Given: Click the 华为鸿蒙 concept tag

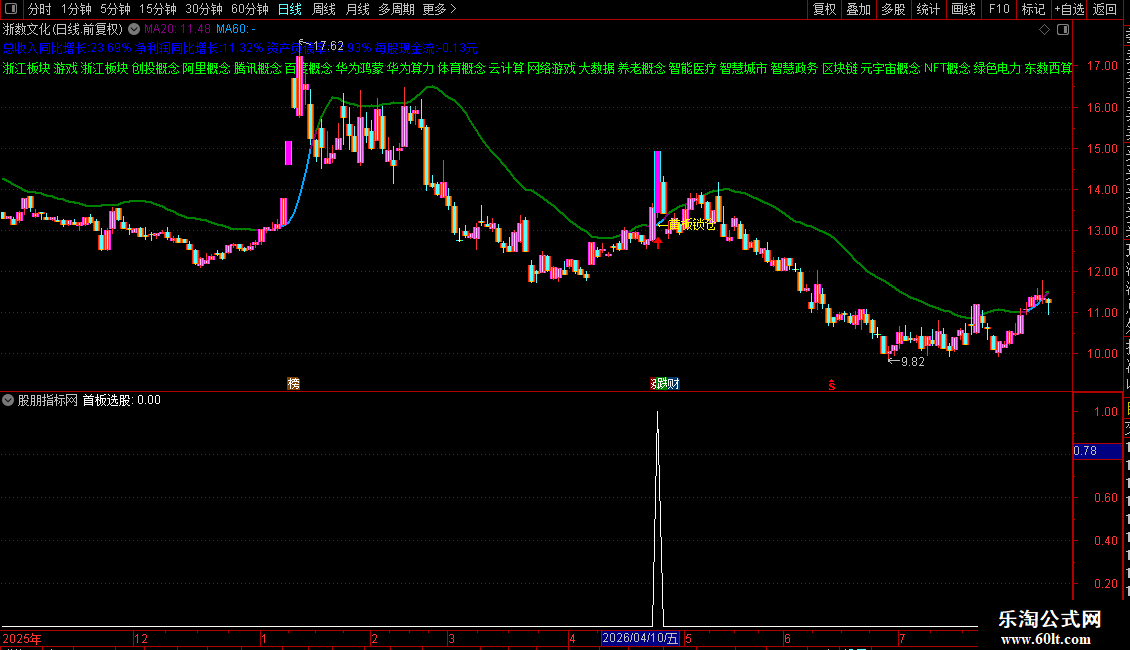Looking at the screenshot, I should 360,68.
